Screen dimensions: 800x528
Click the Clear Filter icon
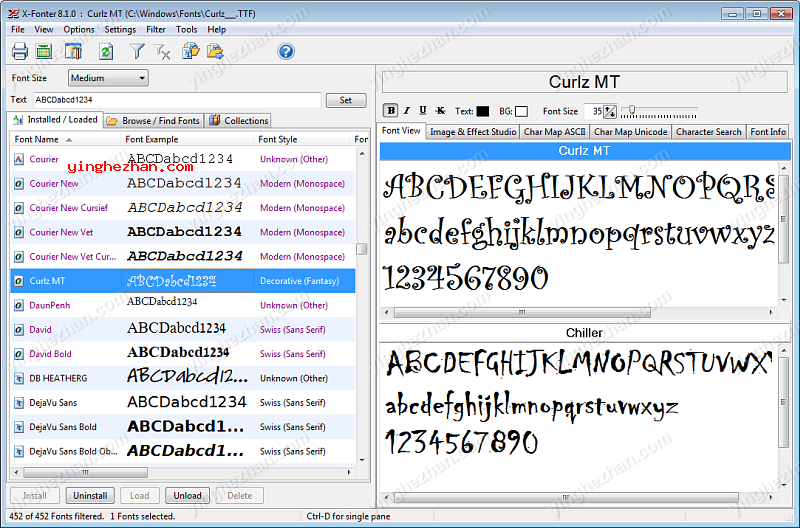[163, 52]
